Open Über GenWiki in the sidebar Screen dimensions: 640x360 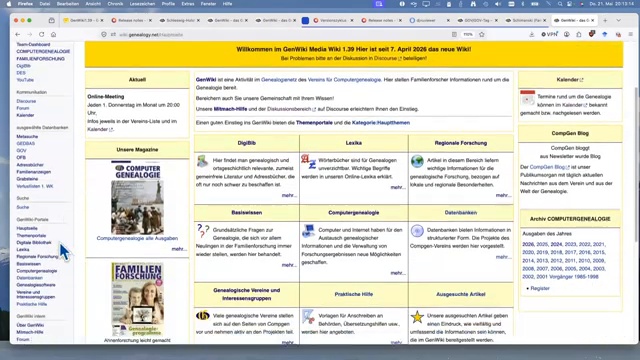coord(30,325)
